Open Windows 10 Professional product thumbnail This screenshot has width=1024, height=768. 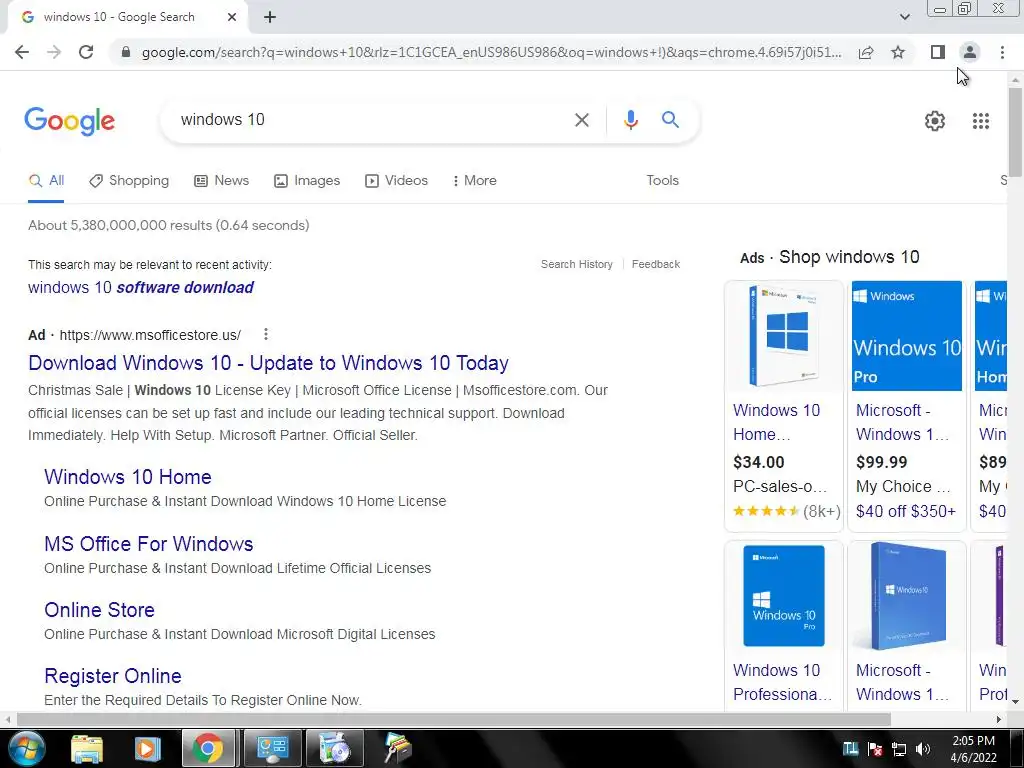[x=784, y=596]
